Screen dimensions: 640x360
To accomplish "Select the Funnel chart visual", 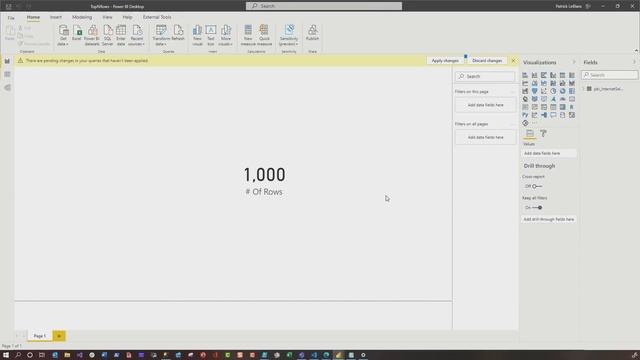I will 534,91.
